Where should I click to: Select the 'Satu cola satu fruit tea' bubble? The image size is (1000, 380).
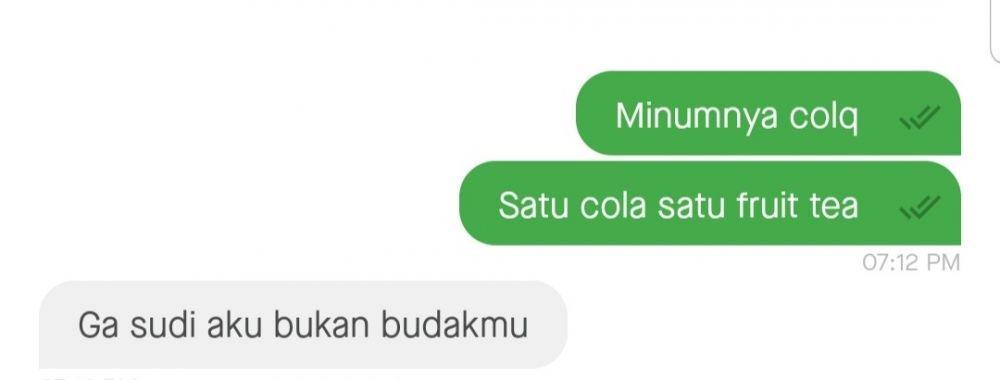(710, 203)
